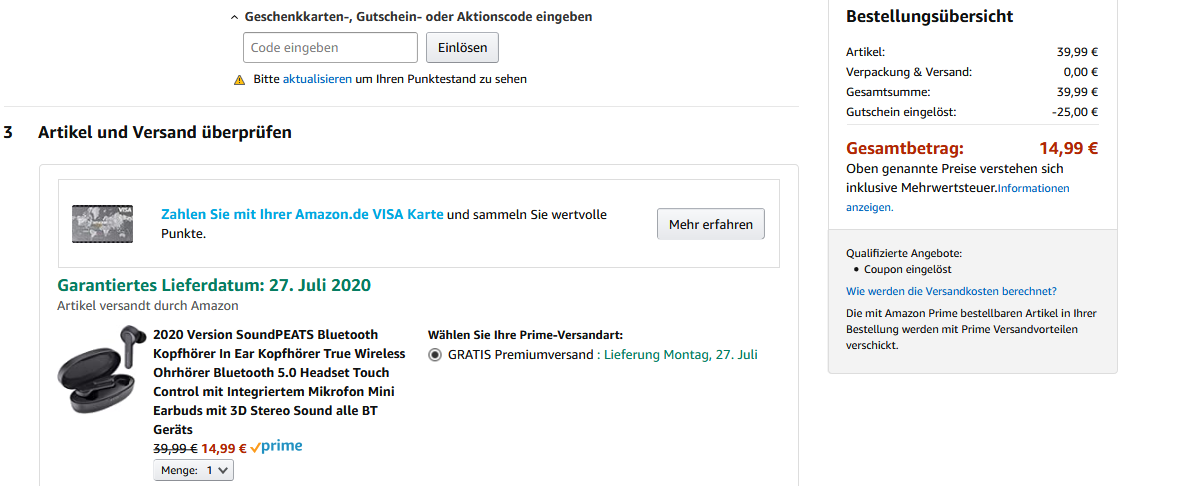Click the 'Lieferung Montag, 27. Juli' delivery text
Image resolution: width=1182 pixels, height=486 pixels.
[681, 355]
